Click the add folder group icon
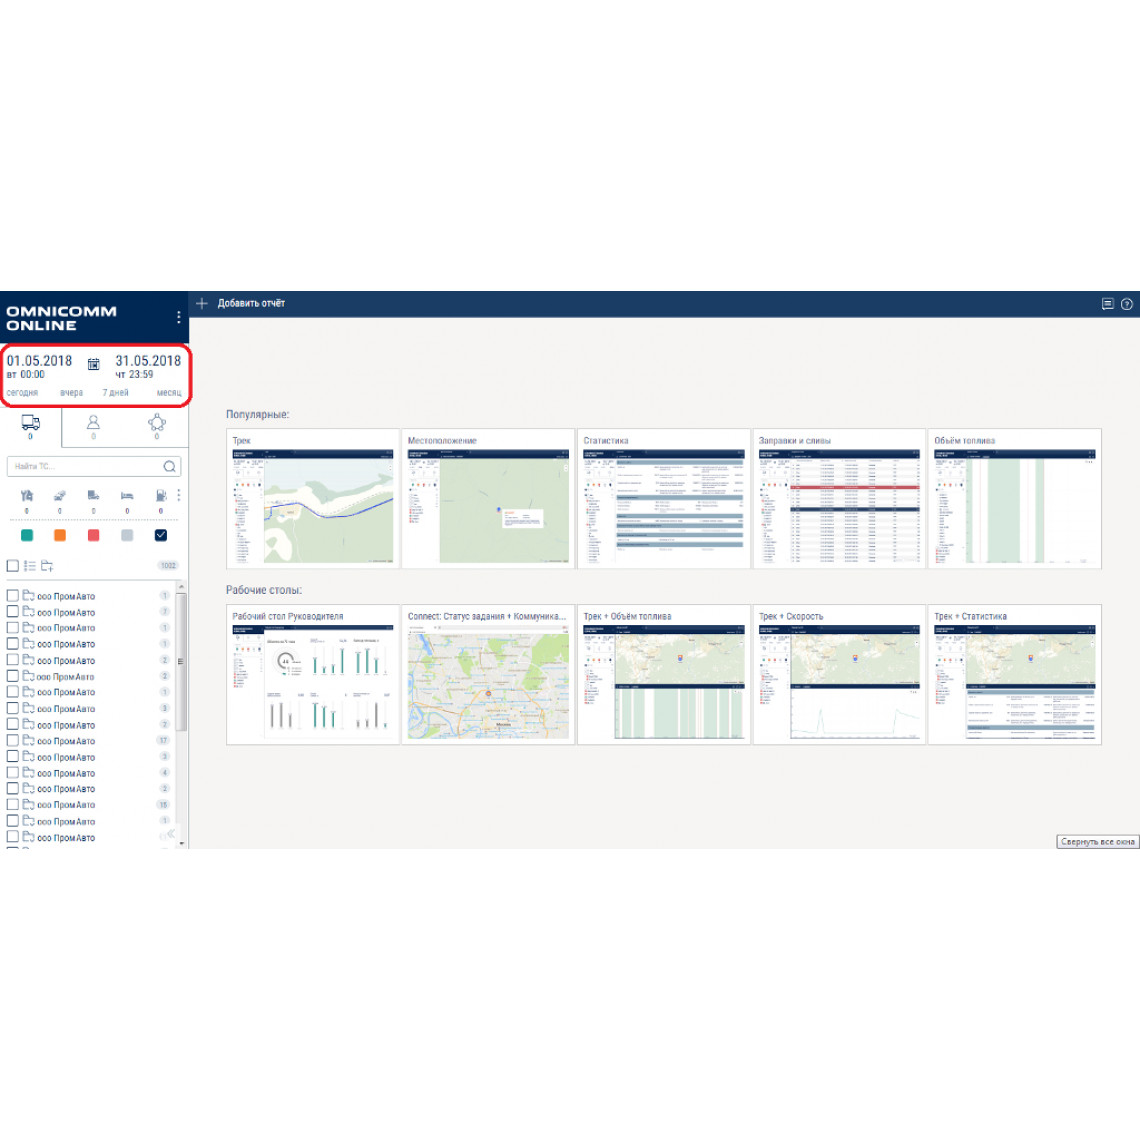The width and height of the screenshot is (1140, 1140). coord(47,566)
